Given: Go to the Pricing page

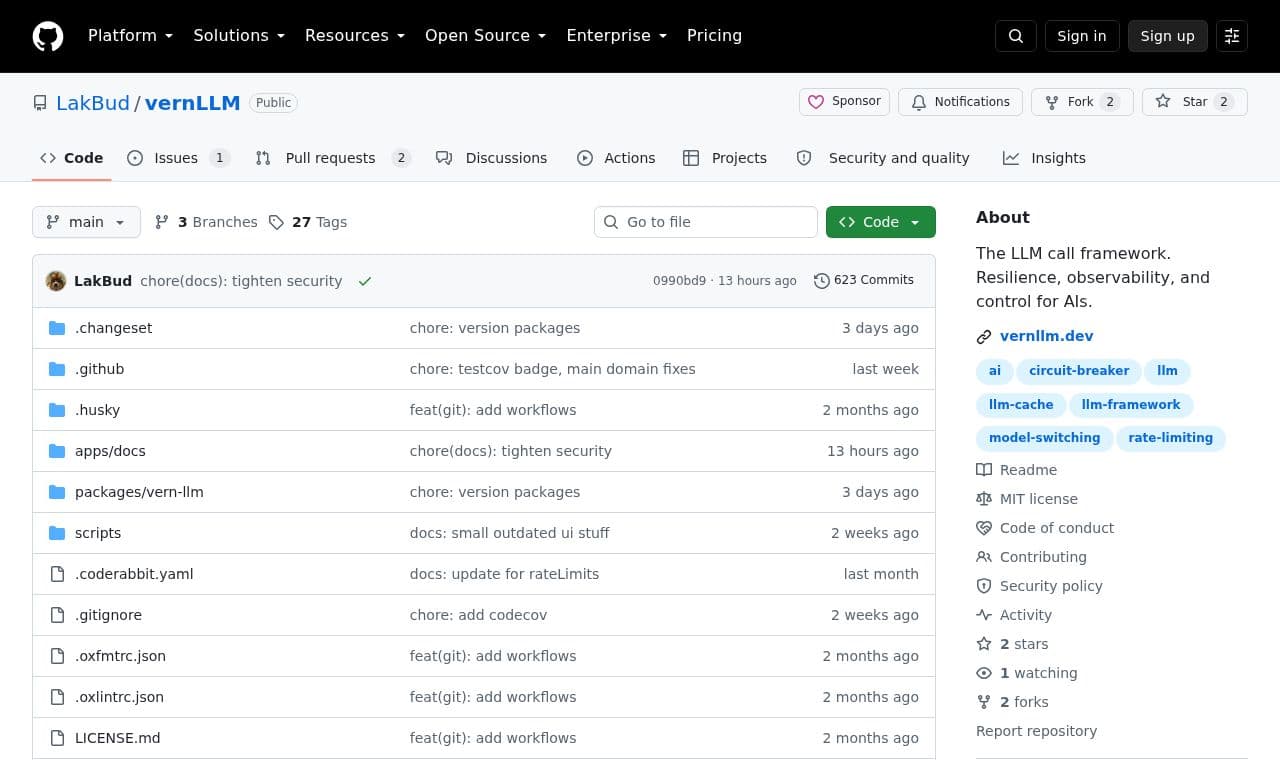Looking at the screenshot, I should (x=714, y=36).
